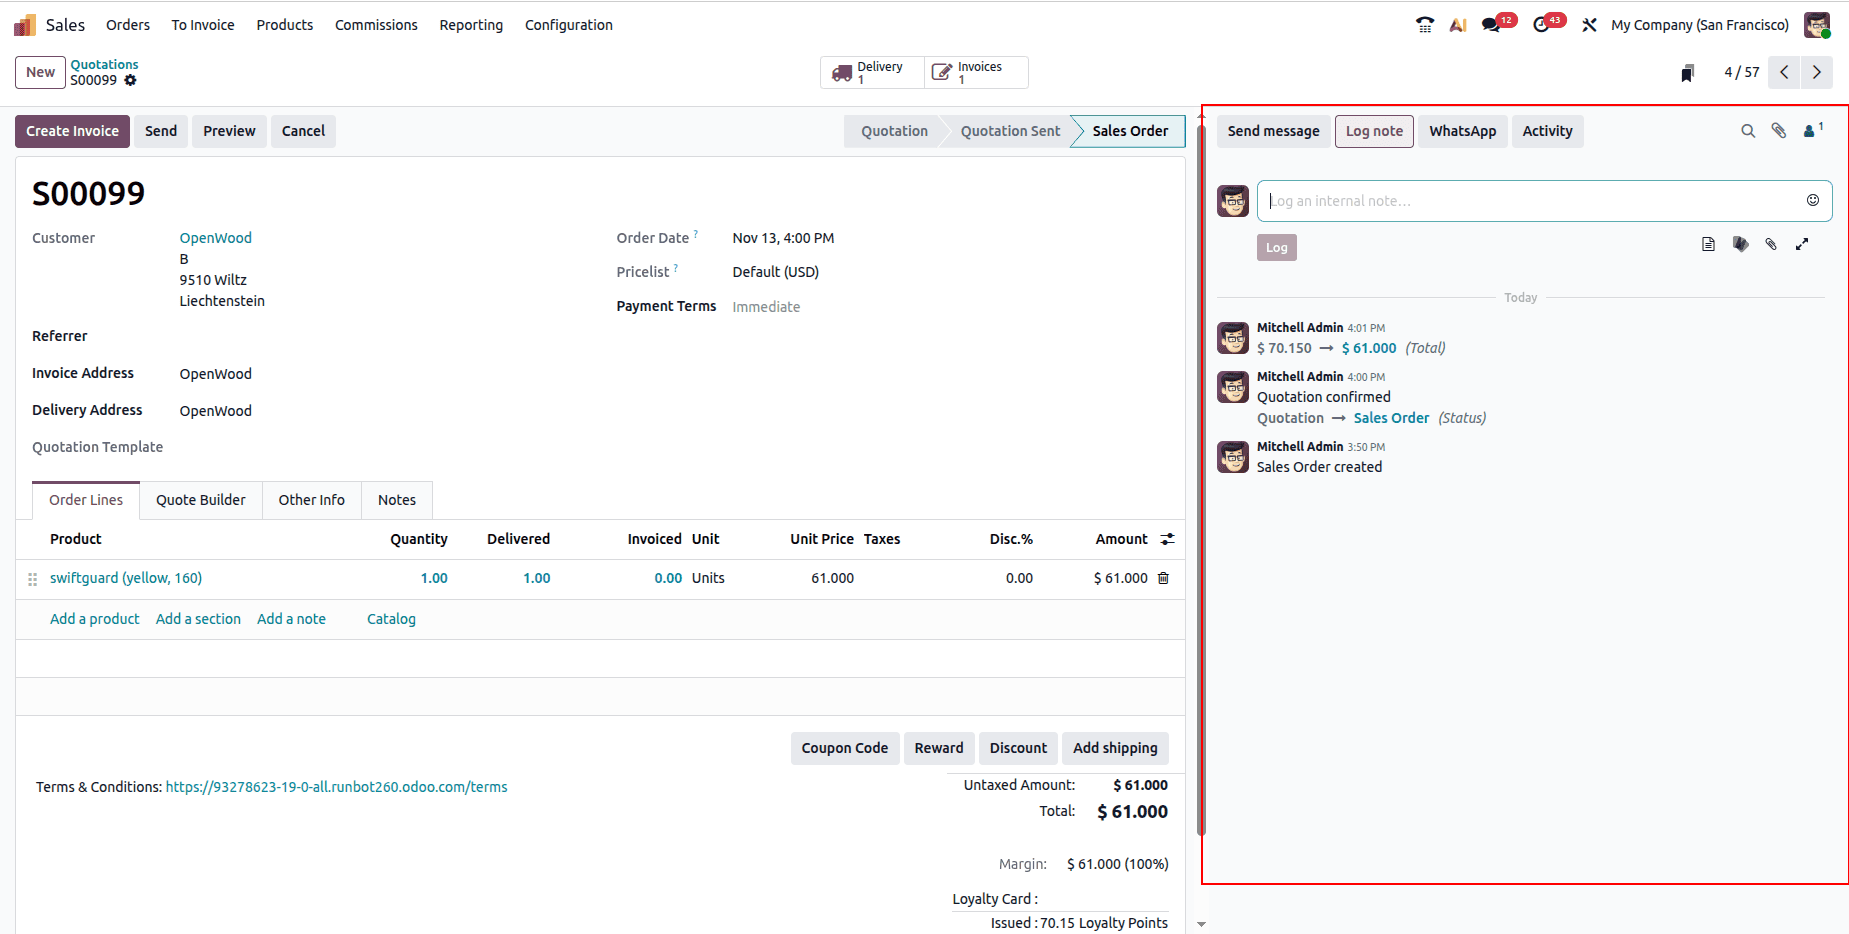Open the gear actions menu beside S00099
The width and height of the screenshot is (1849, 934).
(131, 80)
